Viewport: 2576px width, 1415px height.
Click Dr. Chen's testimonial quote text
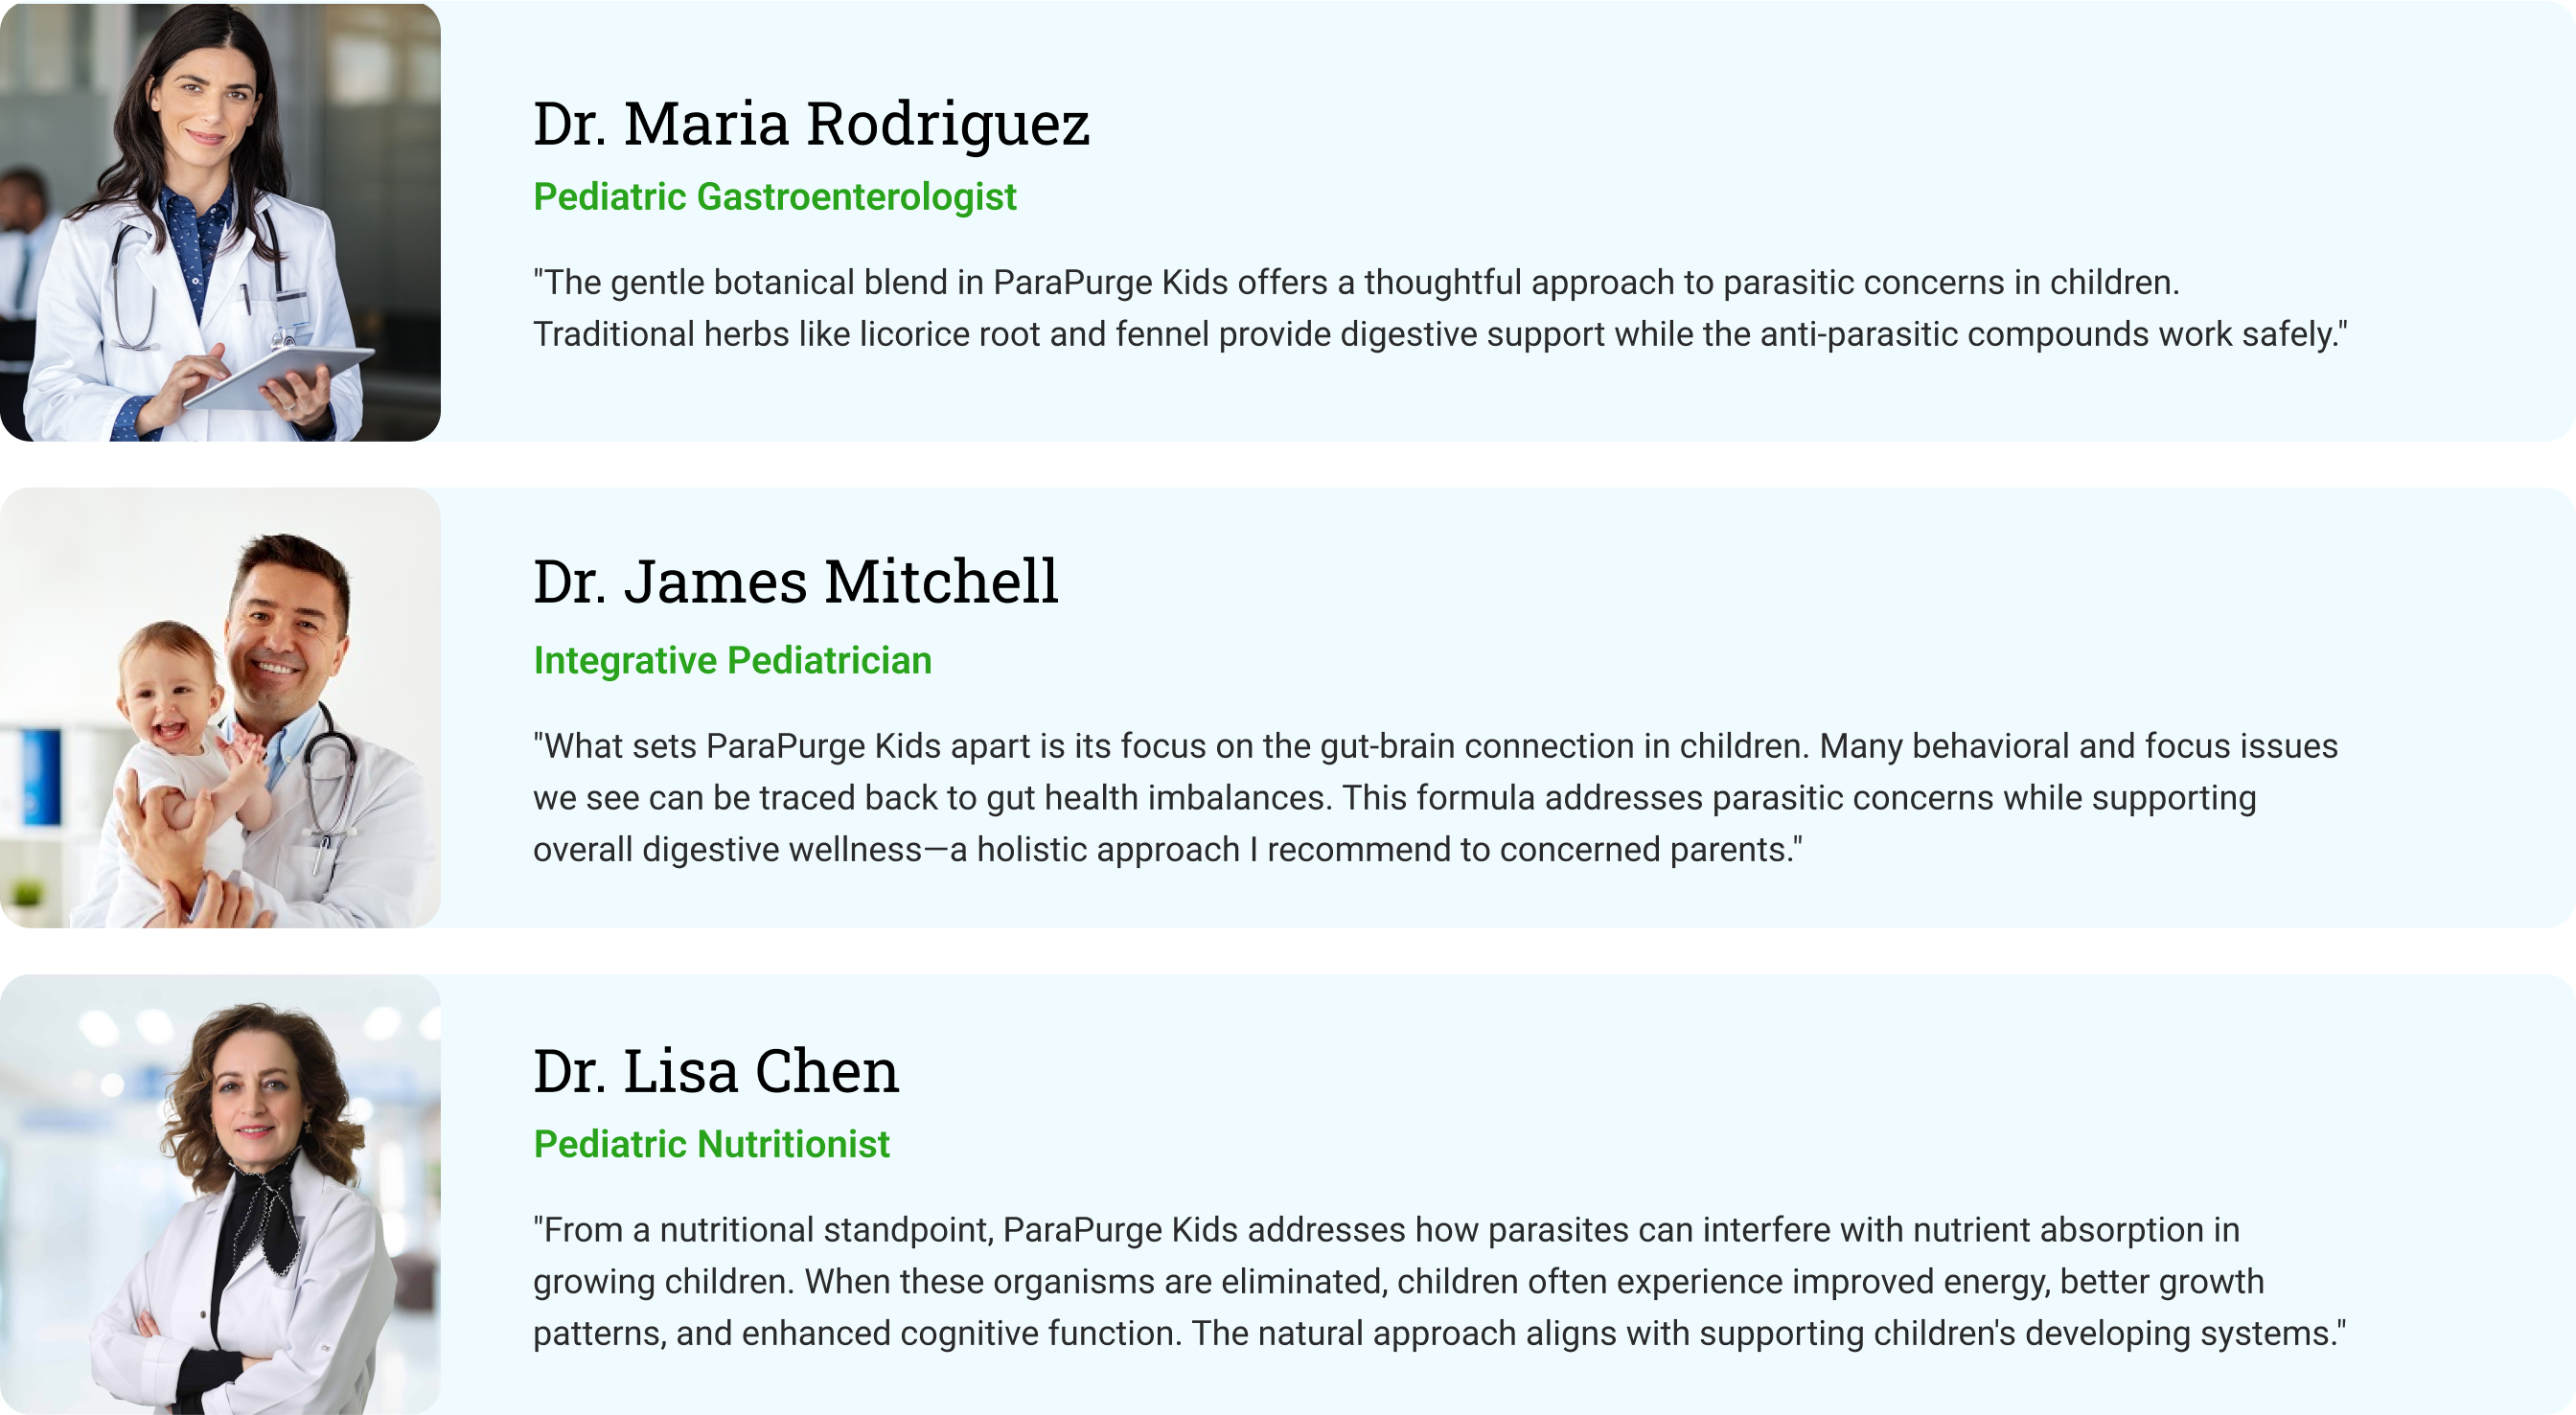click(1438, 1281)
